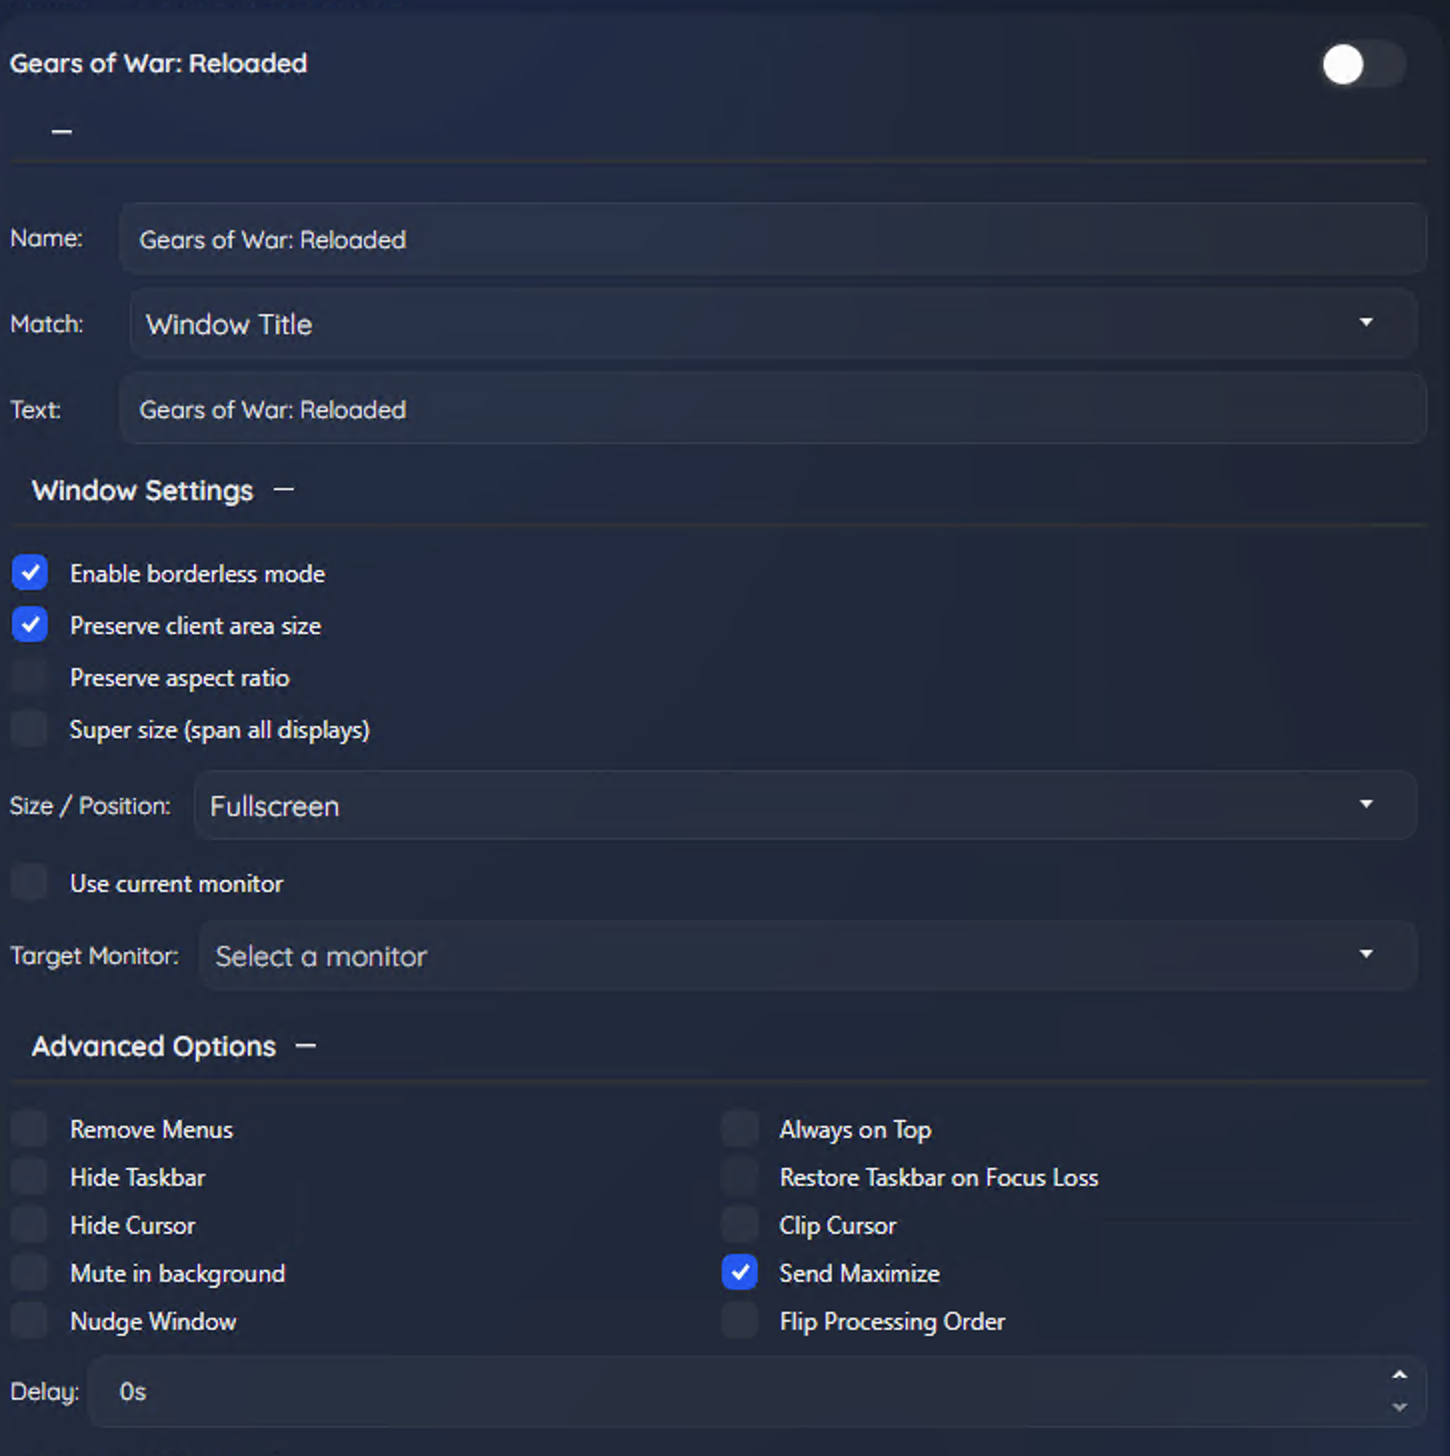Enable Always on Top checkbox
Image resolution: width=1450 pixels, height=1456 pixels.
pos(740,1129)
